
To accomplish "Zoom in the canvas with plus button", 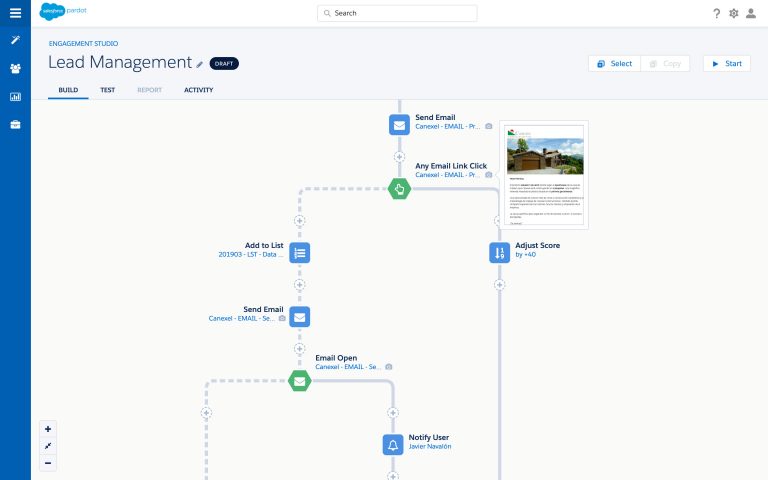I will 48,429.
